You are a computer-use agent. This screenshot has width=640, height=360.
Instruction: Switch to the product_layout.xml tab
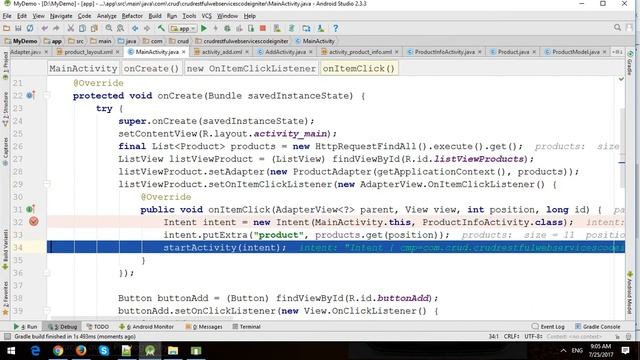pos(88,52)
